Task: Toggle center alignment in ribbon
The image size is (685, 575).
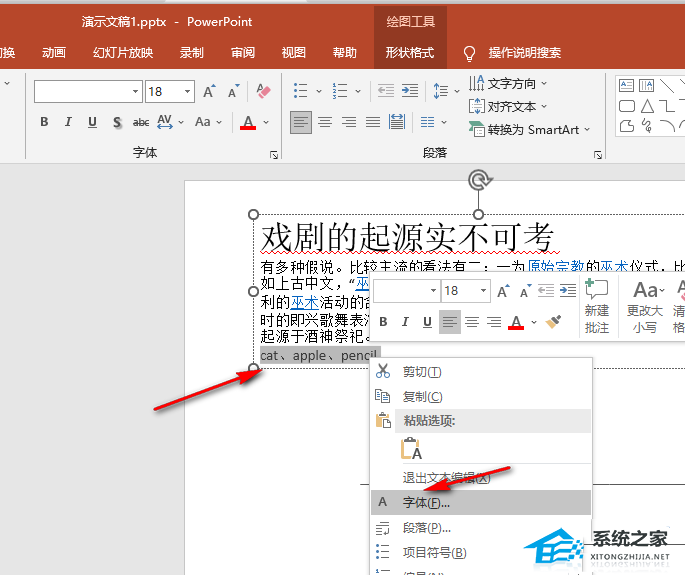Action: [x=325, y=122]
